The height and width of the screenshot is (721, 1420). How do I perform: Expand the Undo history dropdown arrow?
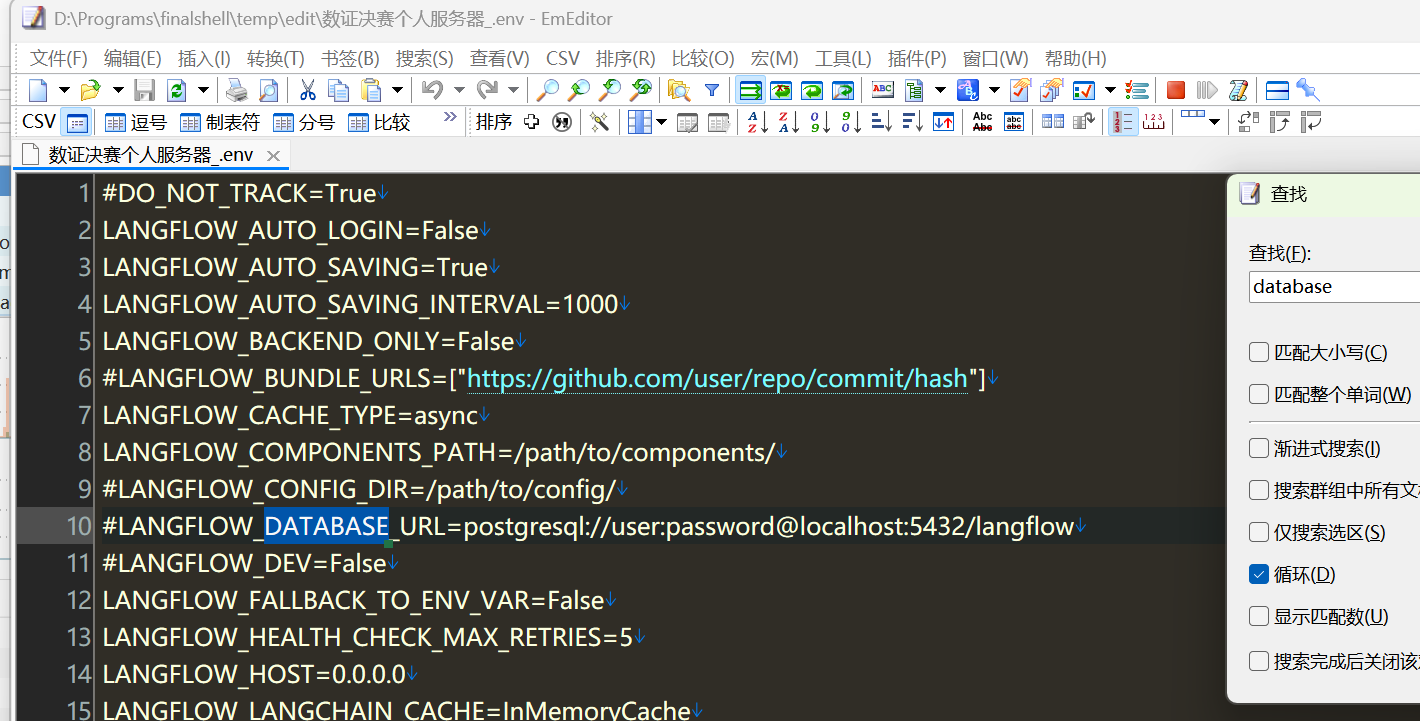[459, 90]
